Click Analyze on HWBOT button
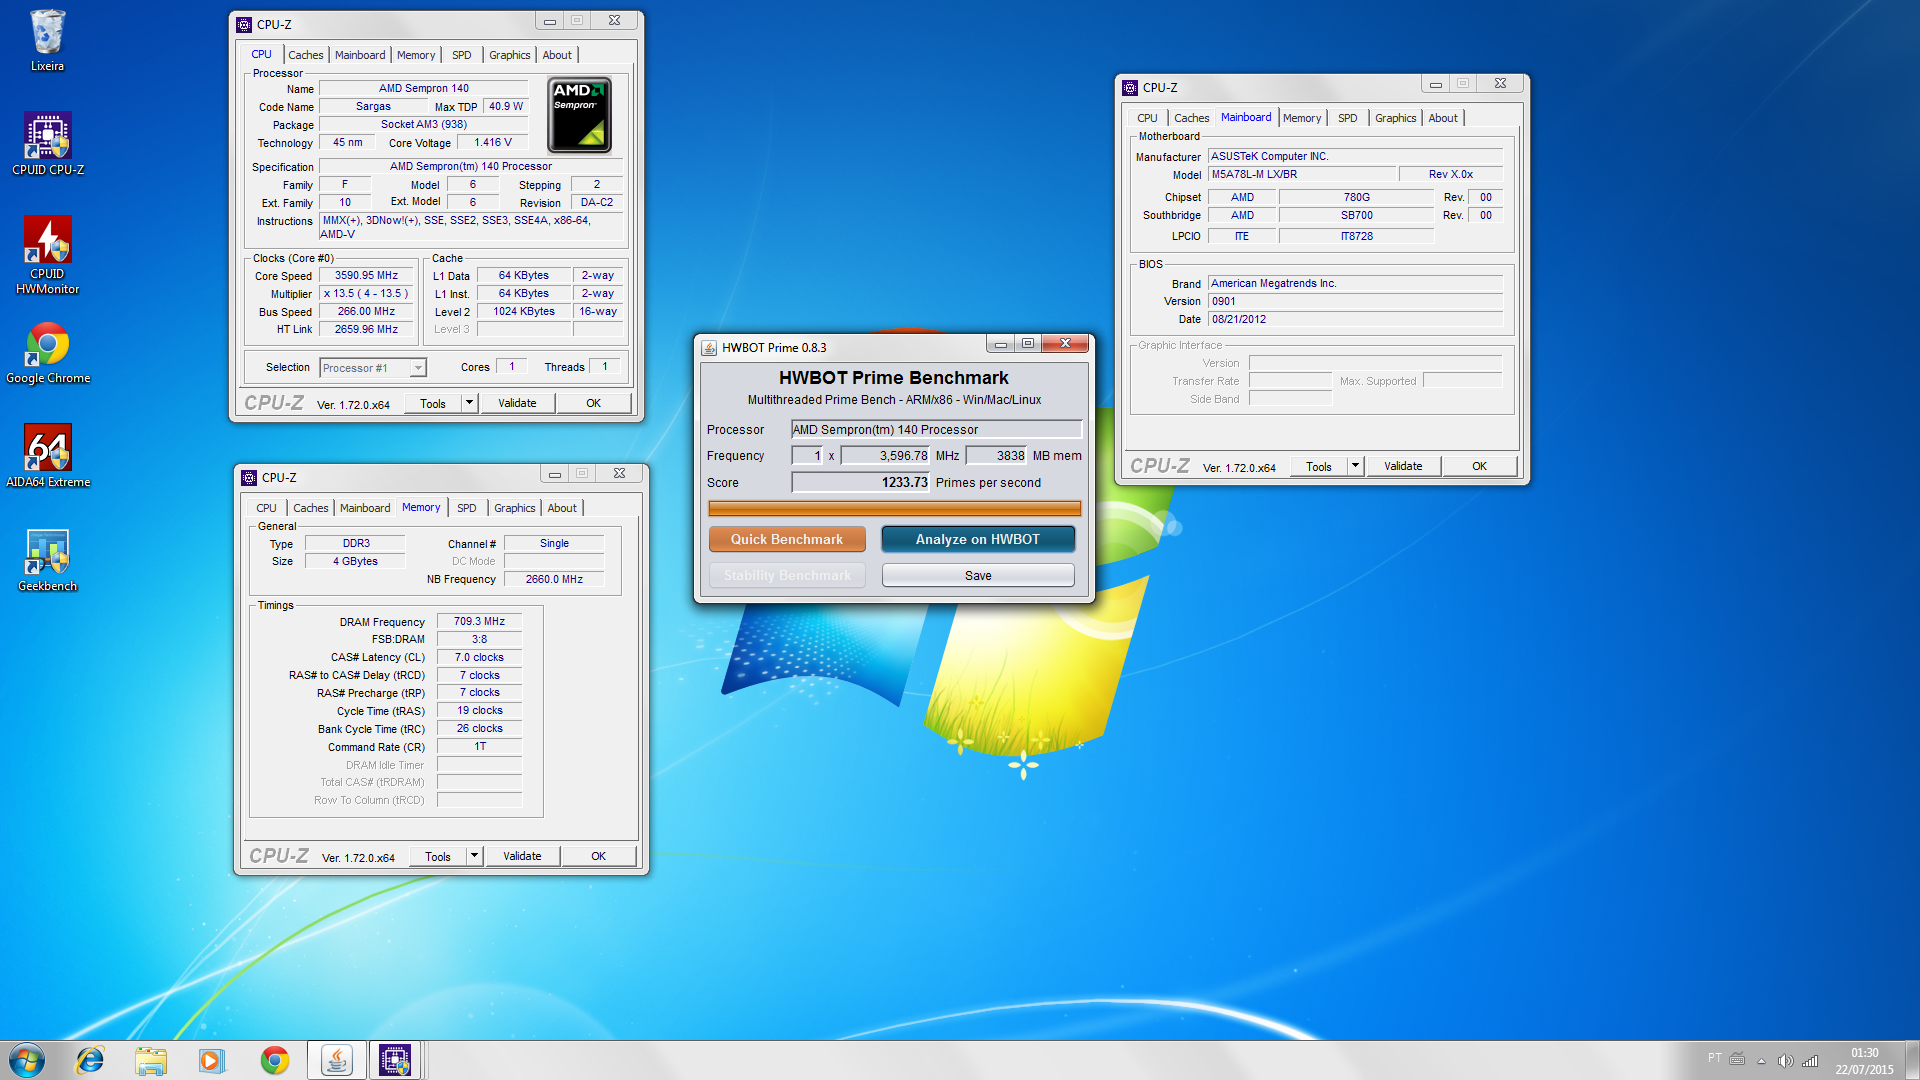 (978, 539)
